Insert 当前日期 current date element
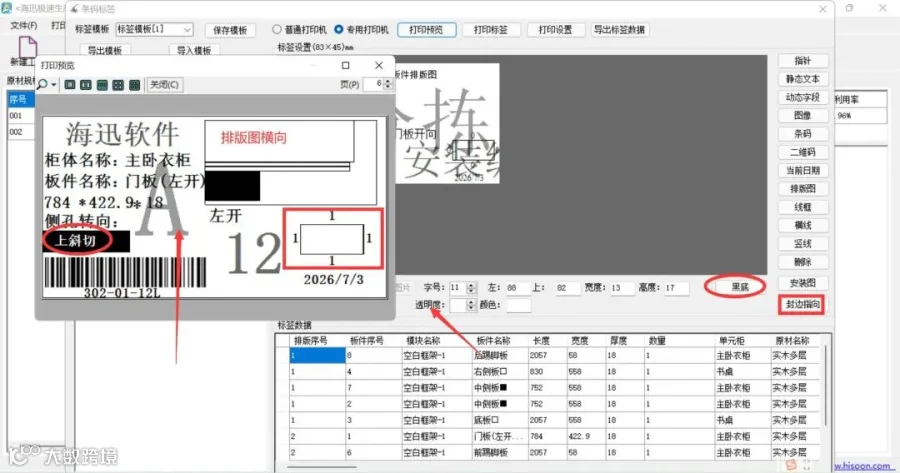900x473 pixels. point(802,170)
